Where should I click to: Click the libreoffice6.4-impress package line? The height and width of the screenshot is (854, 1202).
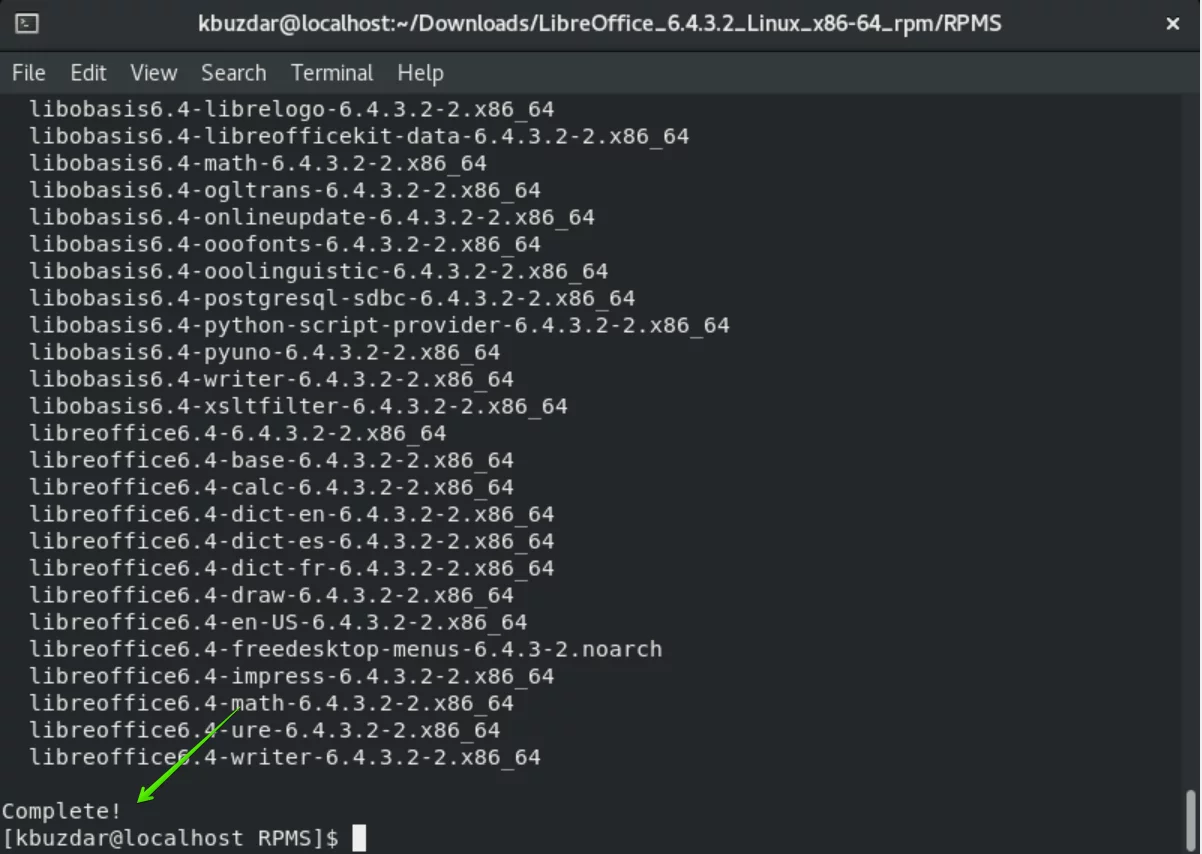292,676
